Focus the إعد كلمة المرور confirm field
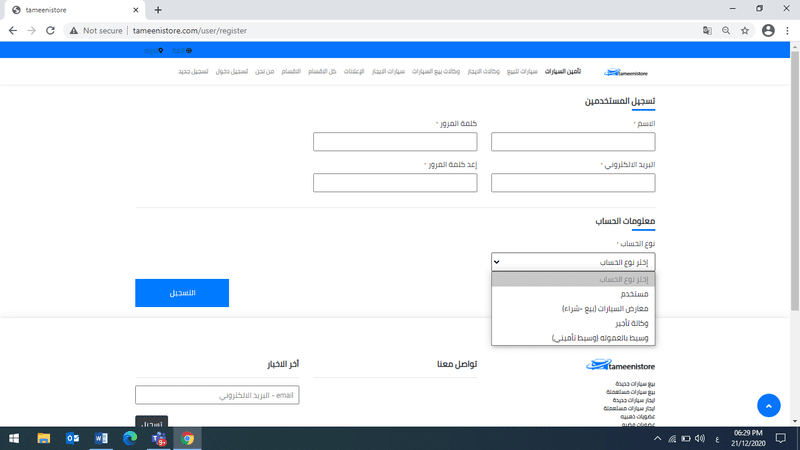Screen dimensions: 800x450 [395, 183]
